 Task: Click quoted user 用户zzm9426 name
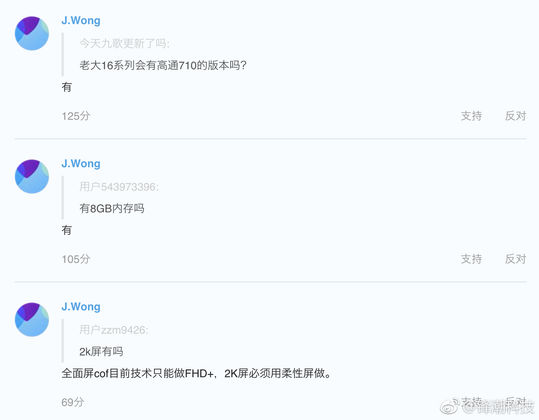click(x=114, y=330)
